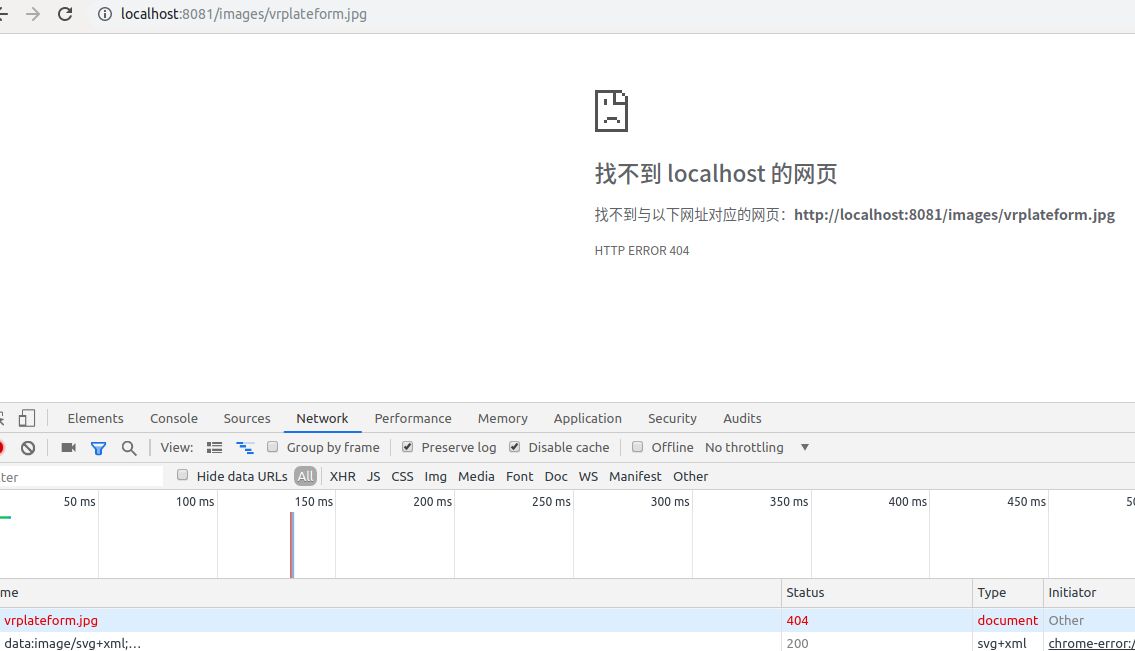Show overview waterfall in network panel
1135x651 pixels.
click(244, 447)
